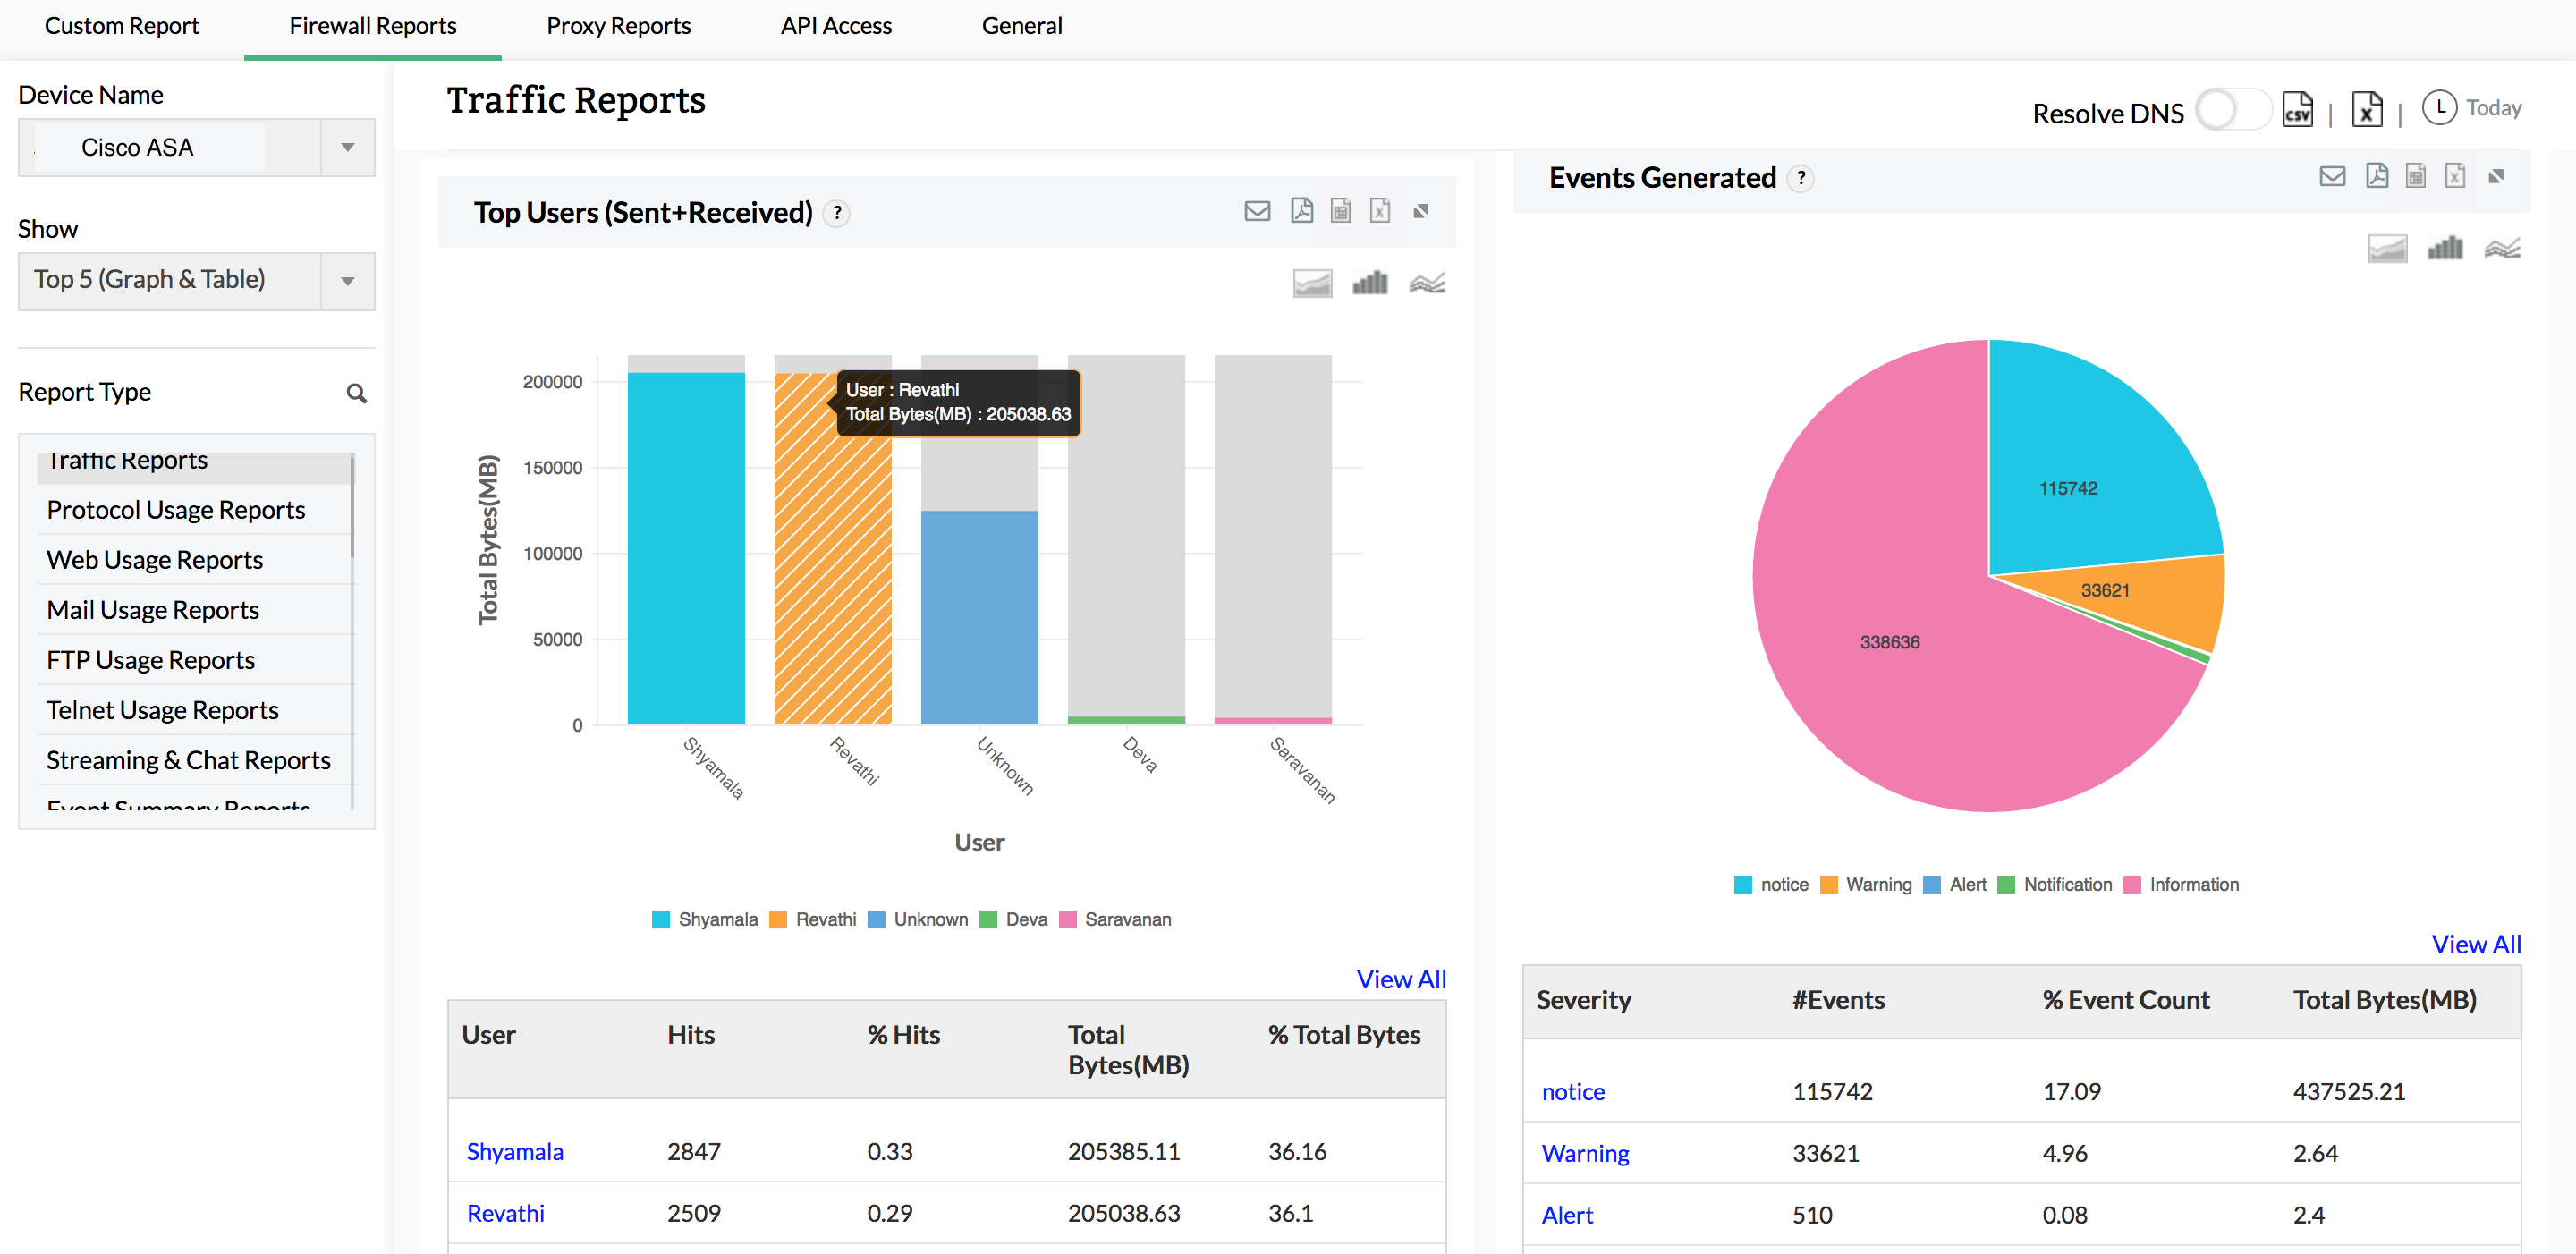Image resolution: width=2576 pixels, height=1254 pixels.
Task: Switch to the Proxy Reports tab
Action: 618,26
